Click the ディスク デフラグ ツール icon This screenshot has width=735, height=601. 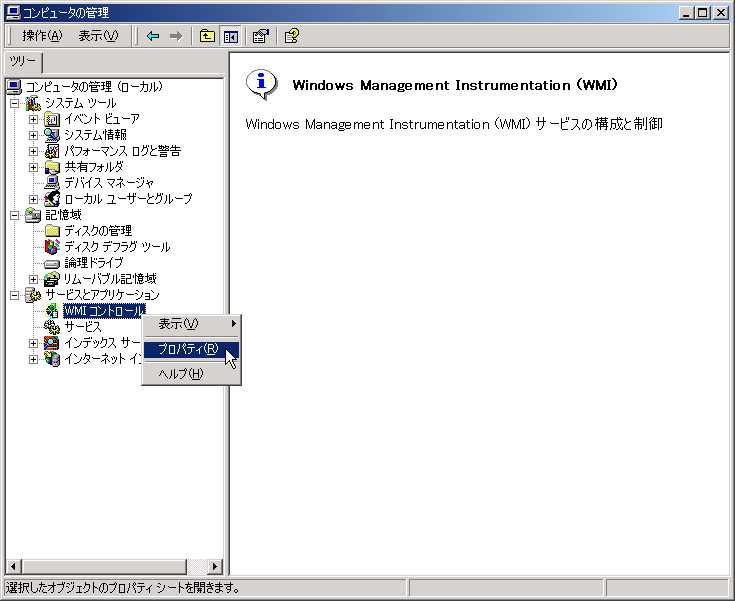(x=52, y=247)
